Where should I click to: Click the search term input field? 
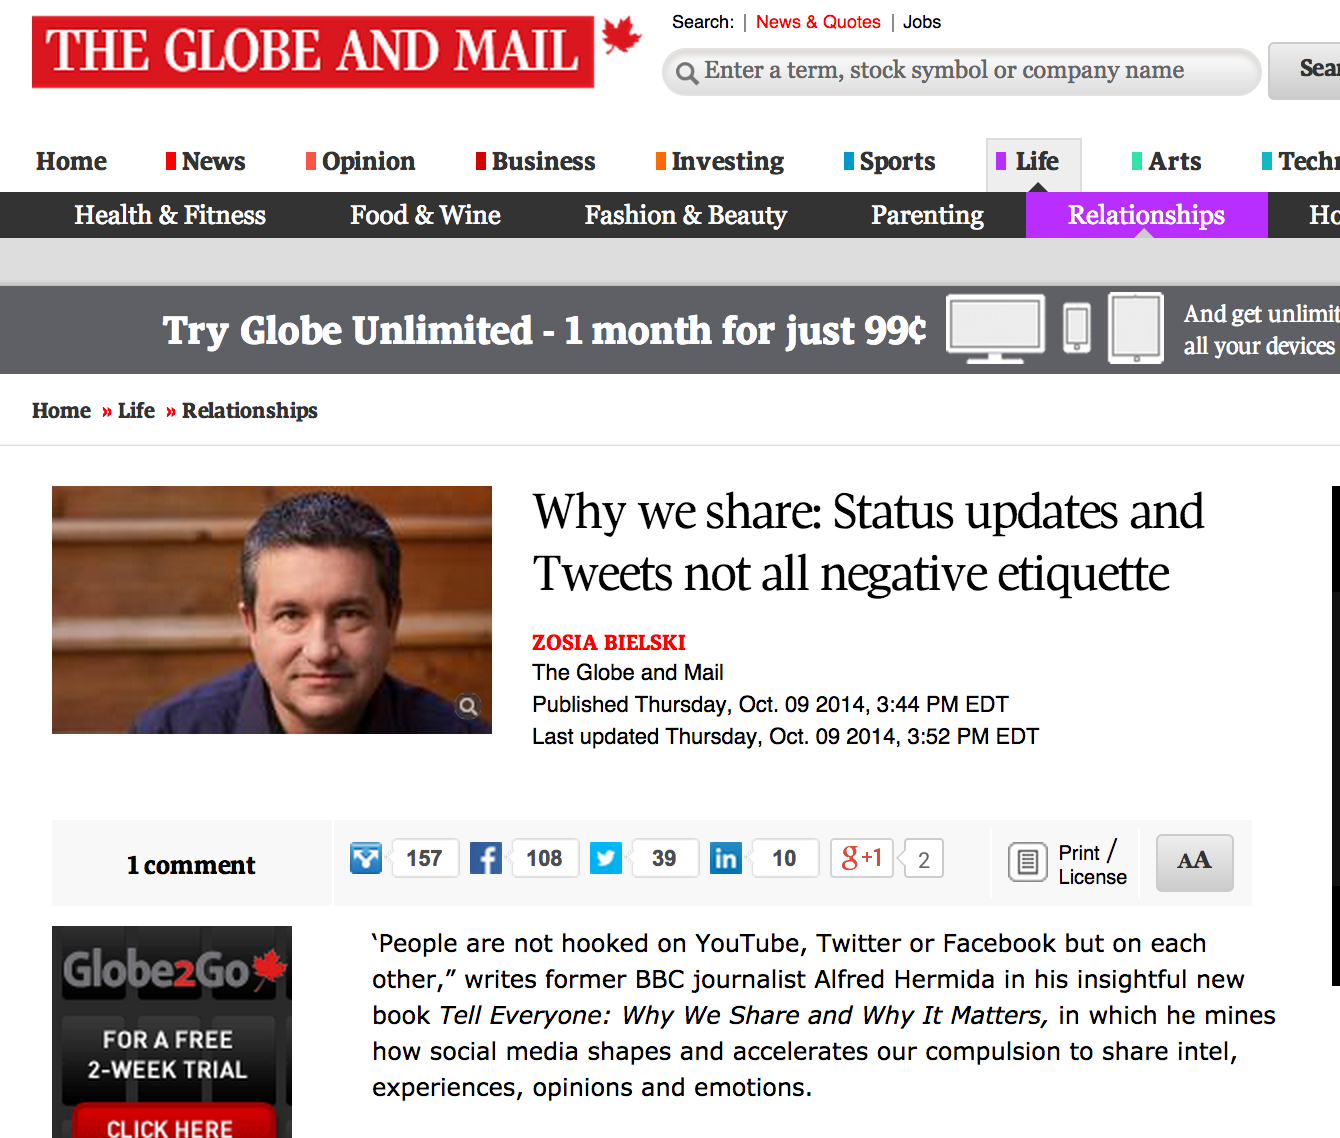tap(961, 72)
